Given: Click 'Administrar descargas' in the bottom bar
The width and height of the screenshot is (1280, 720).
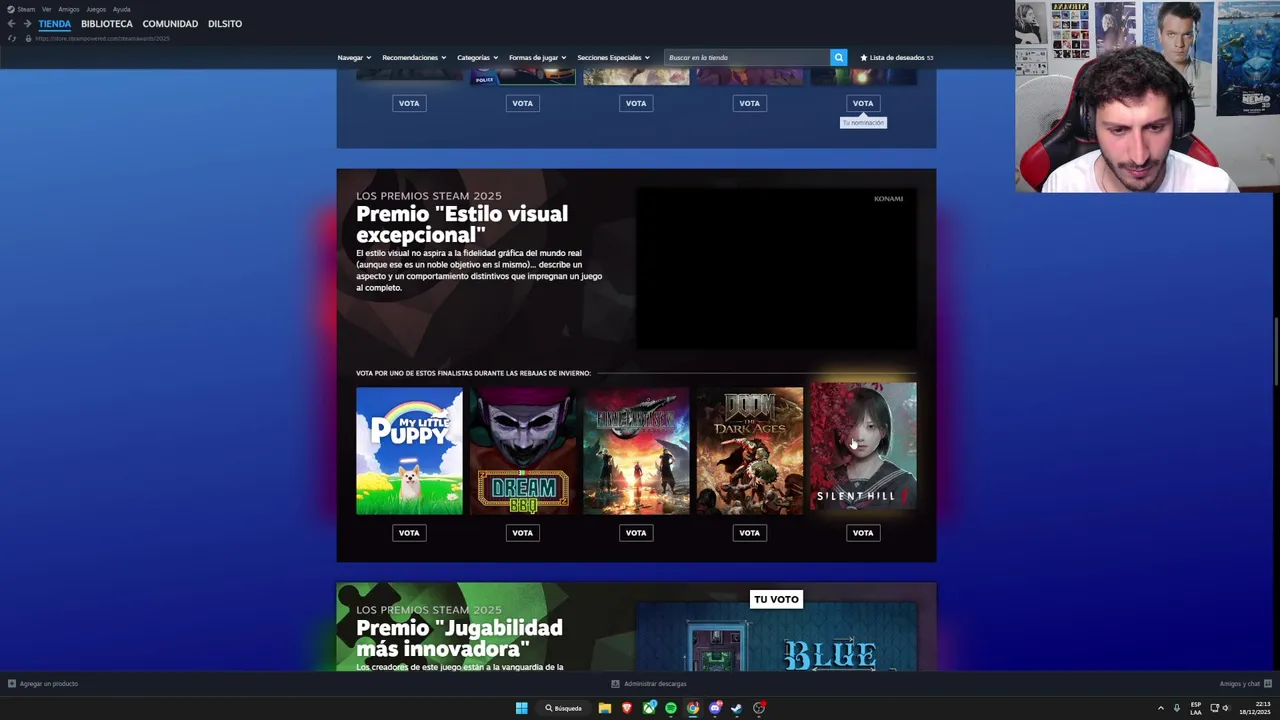Looking at the screenshot, I should click(x=655, y=684).
